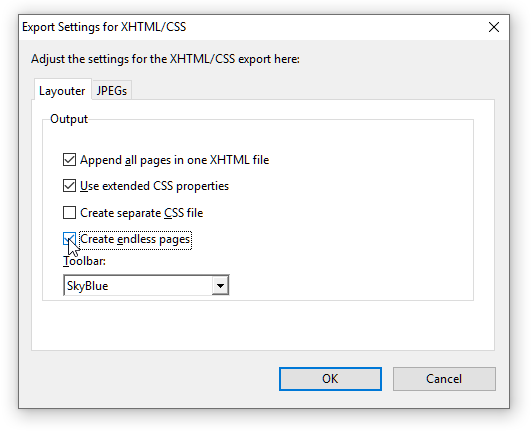Switch to the Layouter tab
This screenshot has height=433, width=531.
62,90
